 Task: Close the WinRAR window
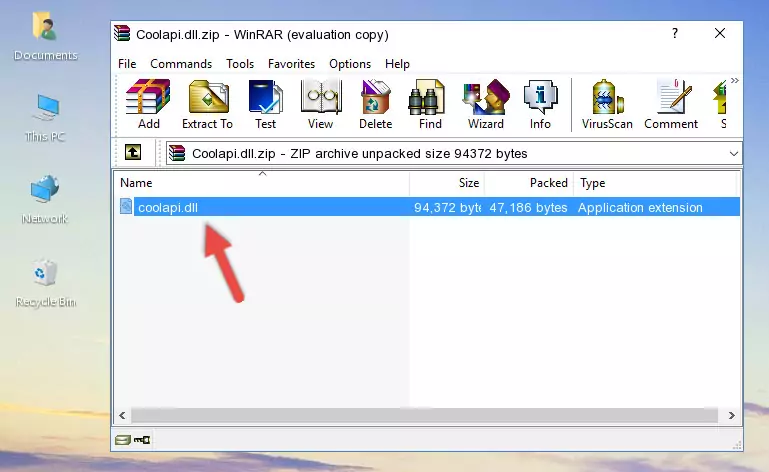[719, 33]
